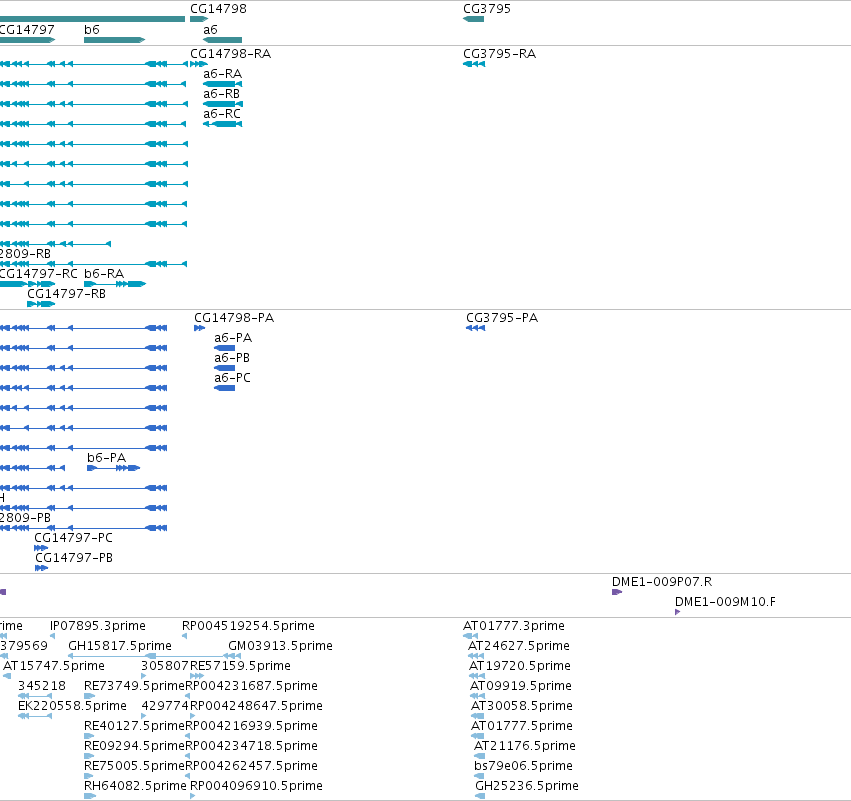Open the b6-RA transcript label
This screenshot has height=801, width=851.
pos(104,274)
